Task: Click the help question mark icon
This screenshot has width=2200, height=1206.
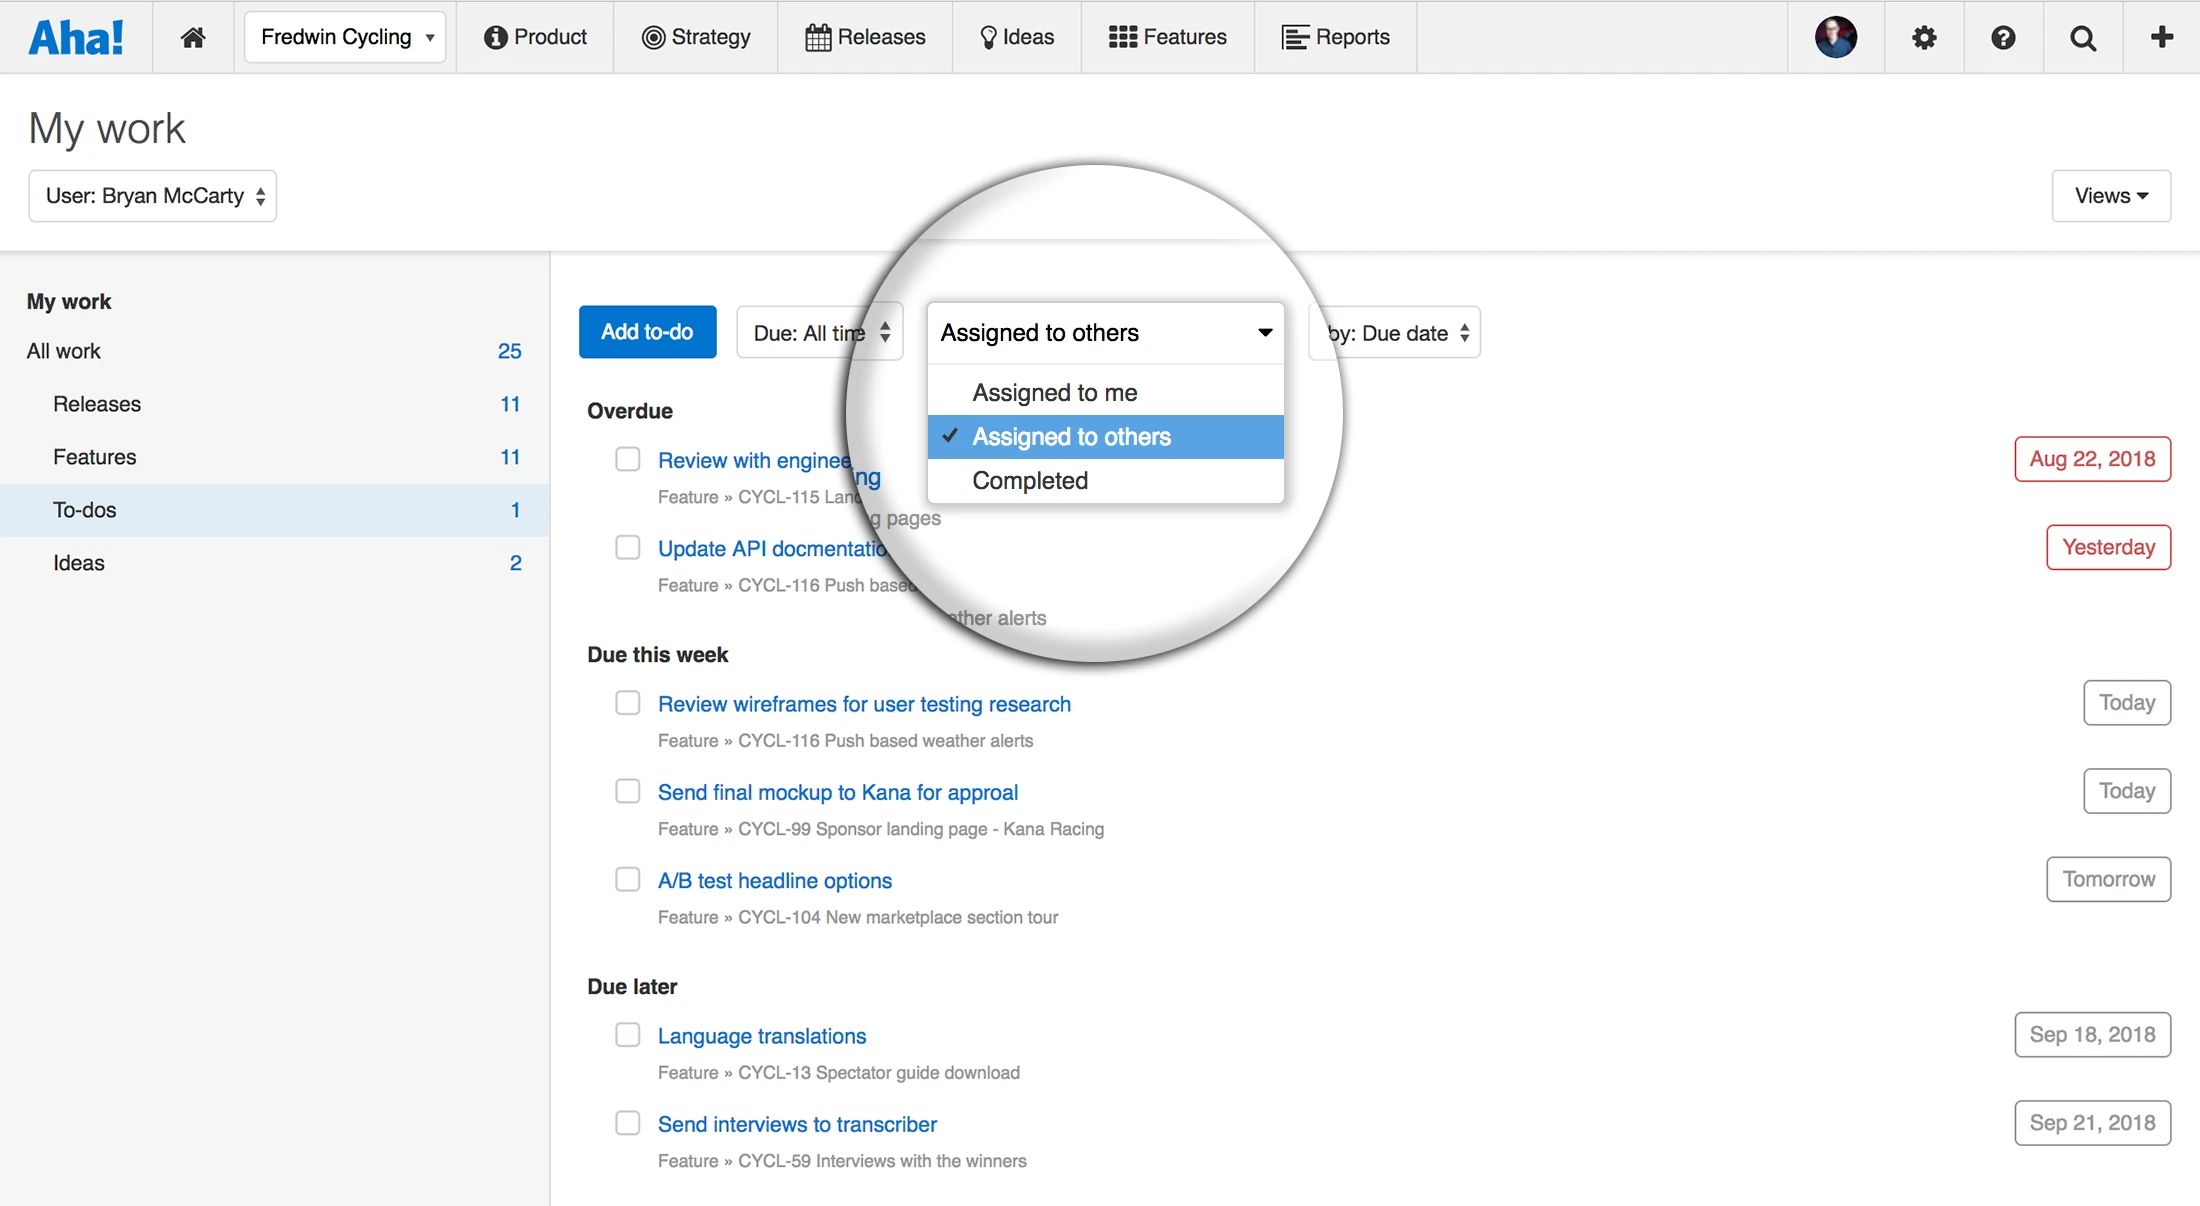Action: click(2003, 37)
